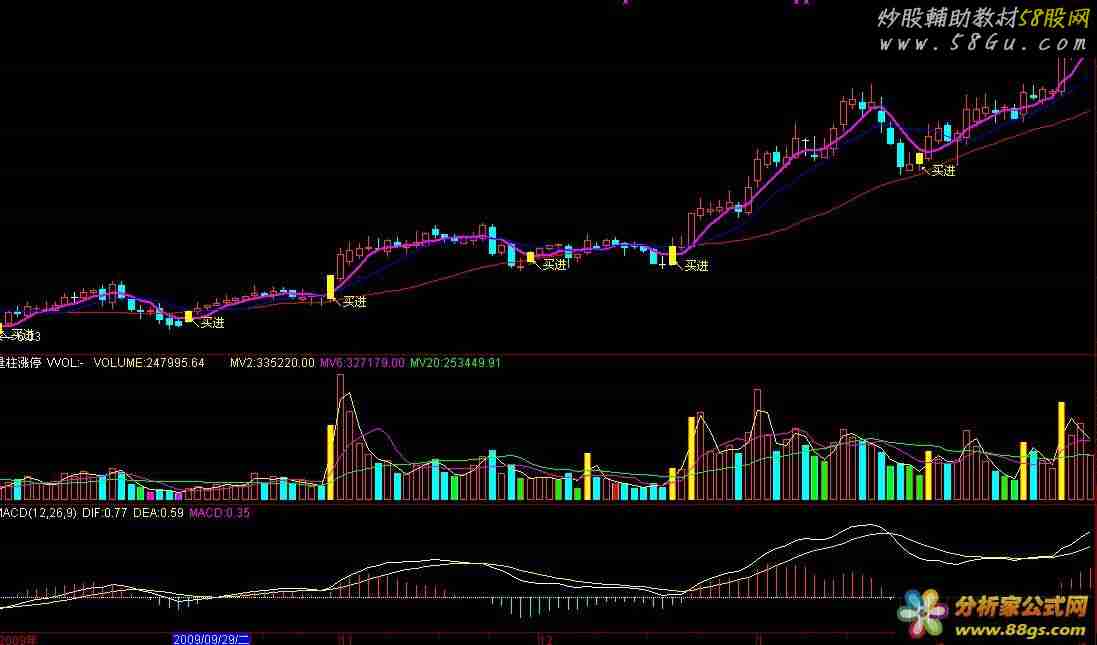Click the VOLUME:247995.64 readout
Screen dimensions: 1097x645
tap(149, 362)
